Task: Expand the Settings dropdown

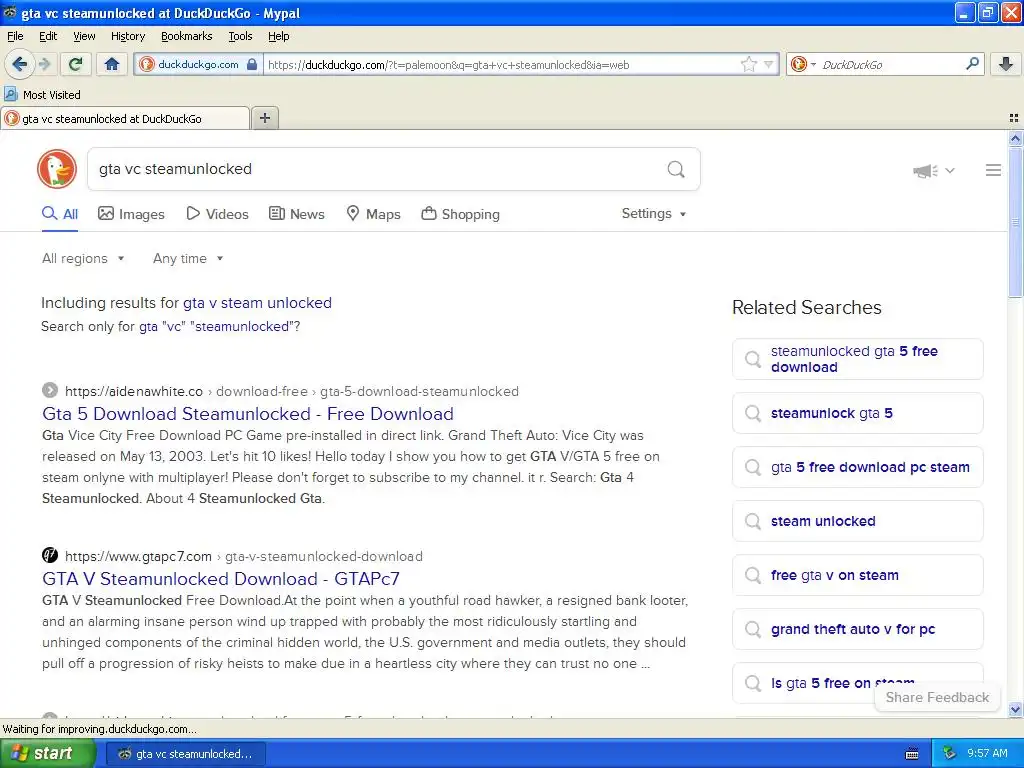Action: click(654, 214)
